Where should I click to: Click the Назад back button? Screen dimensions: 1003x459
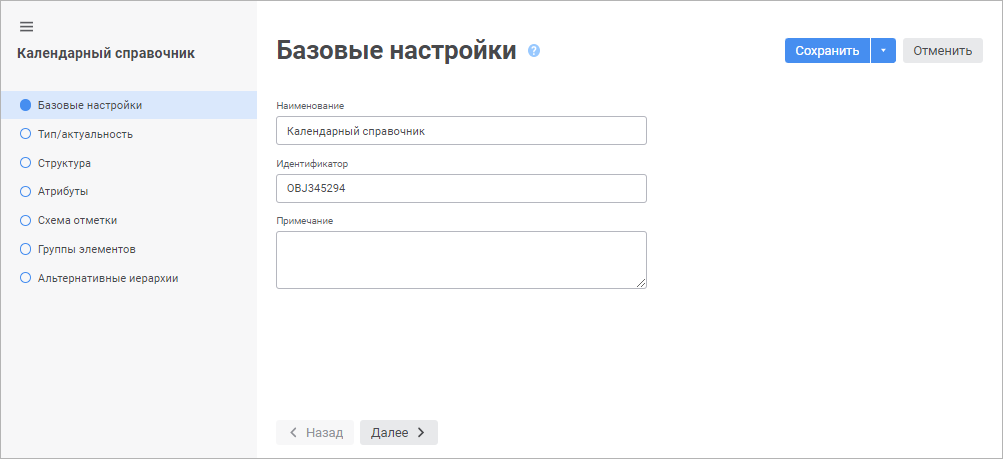point(315,432)
